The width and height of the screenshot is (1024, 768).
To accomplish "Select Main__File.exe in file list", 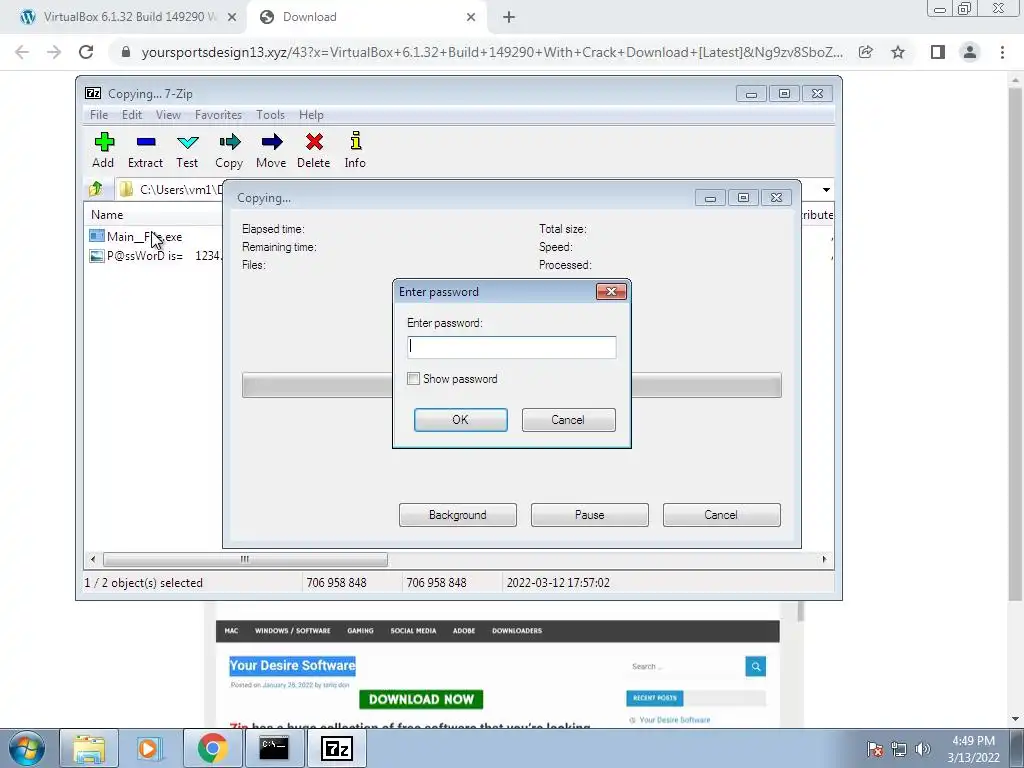I will click(x=144, y=236).
